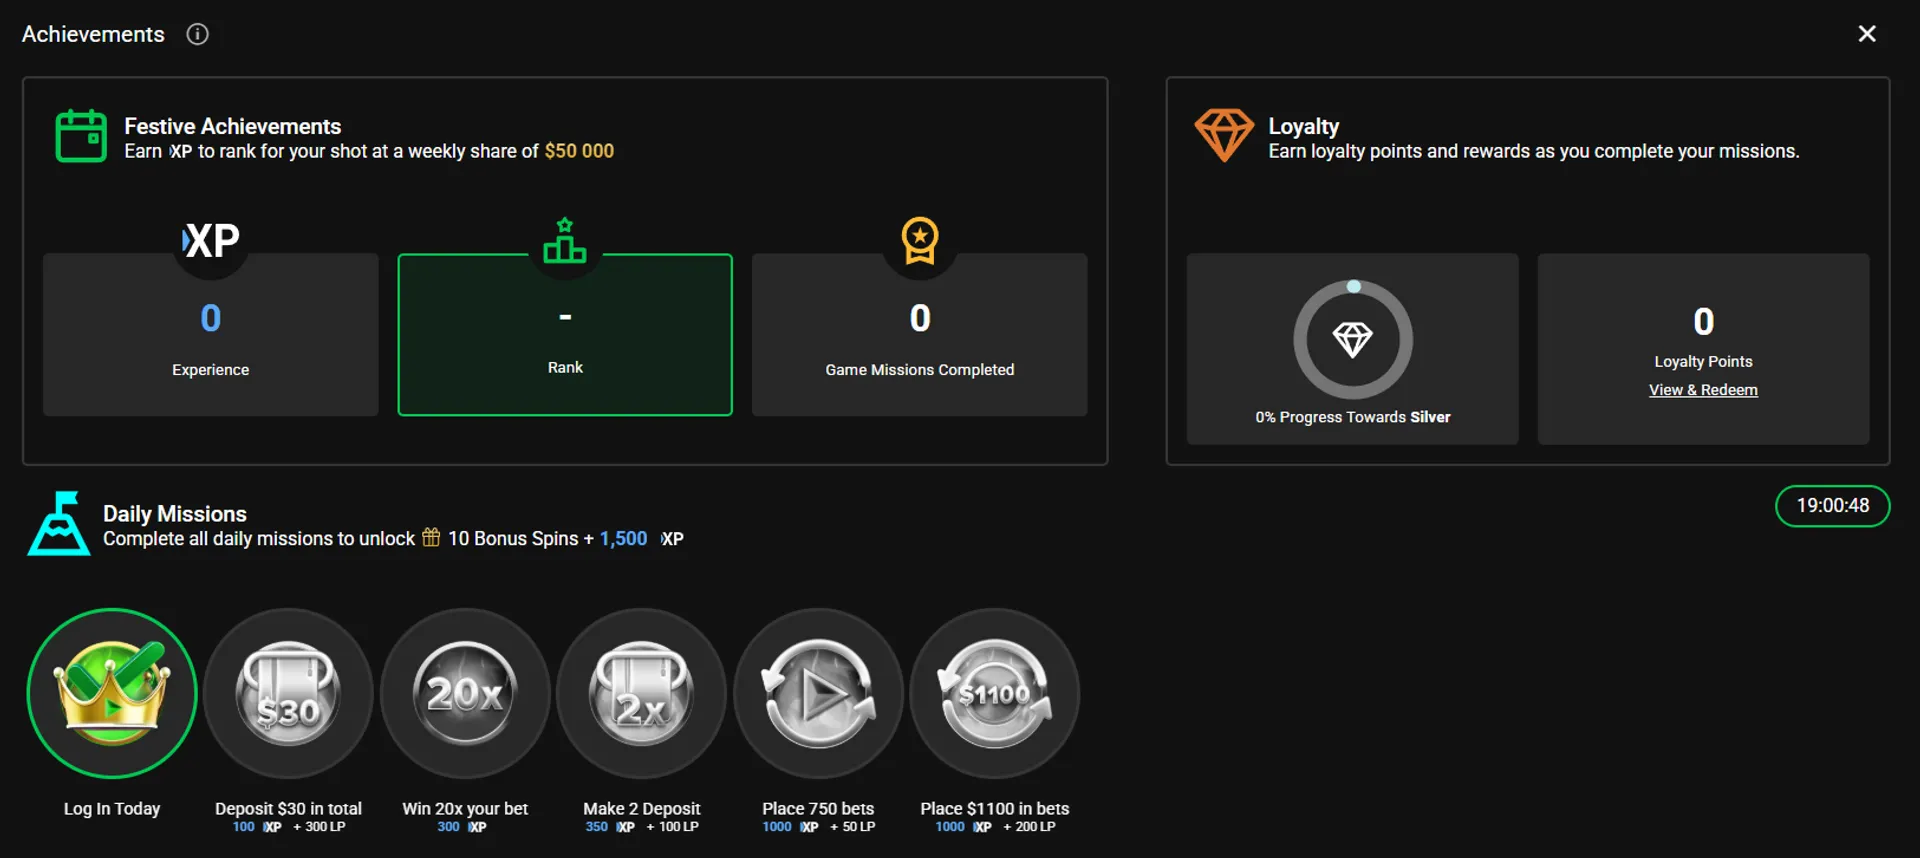This screenshot has height=858, width=1920.
Task: Click the Daily Missions flag icon
Action: pyautogui.click(x=59, y=523)
